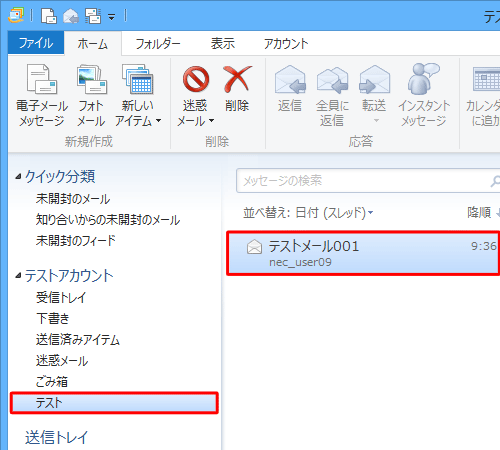Select the テスト folder
The image size is (500, 450).
pos(114,403)
